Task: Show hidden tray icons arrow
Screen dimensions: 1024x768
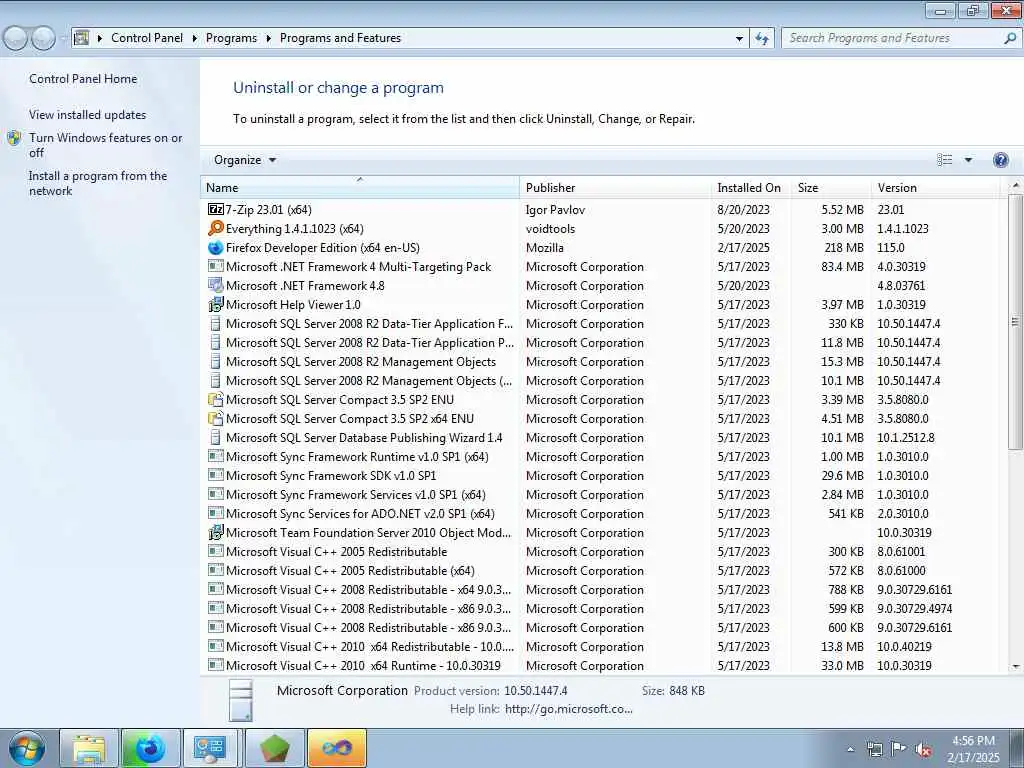Action: click(x=850, y=750)
